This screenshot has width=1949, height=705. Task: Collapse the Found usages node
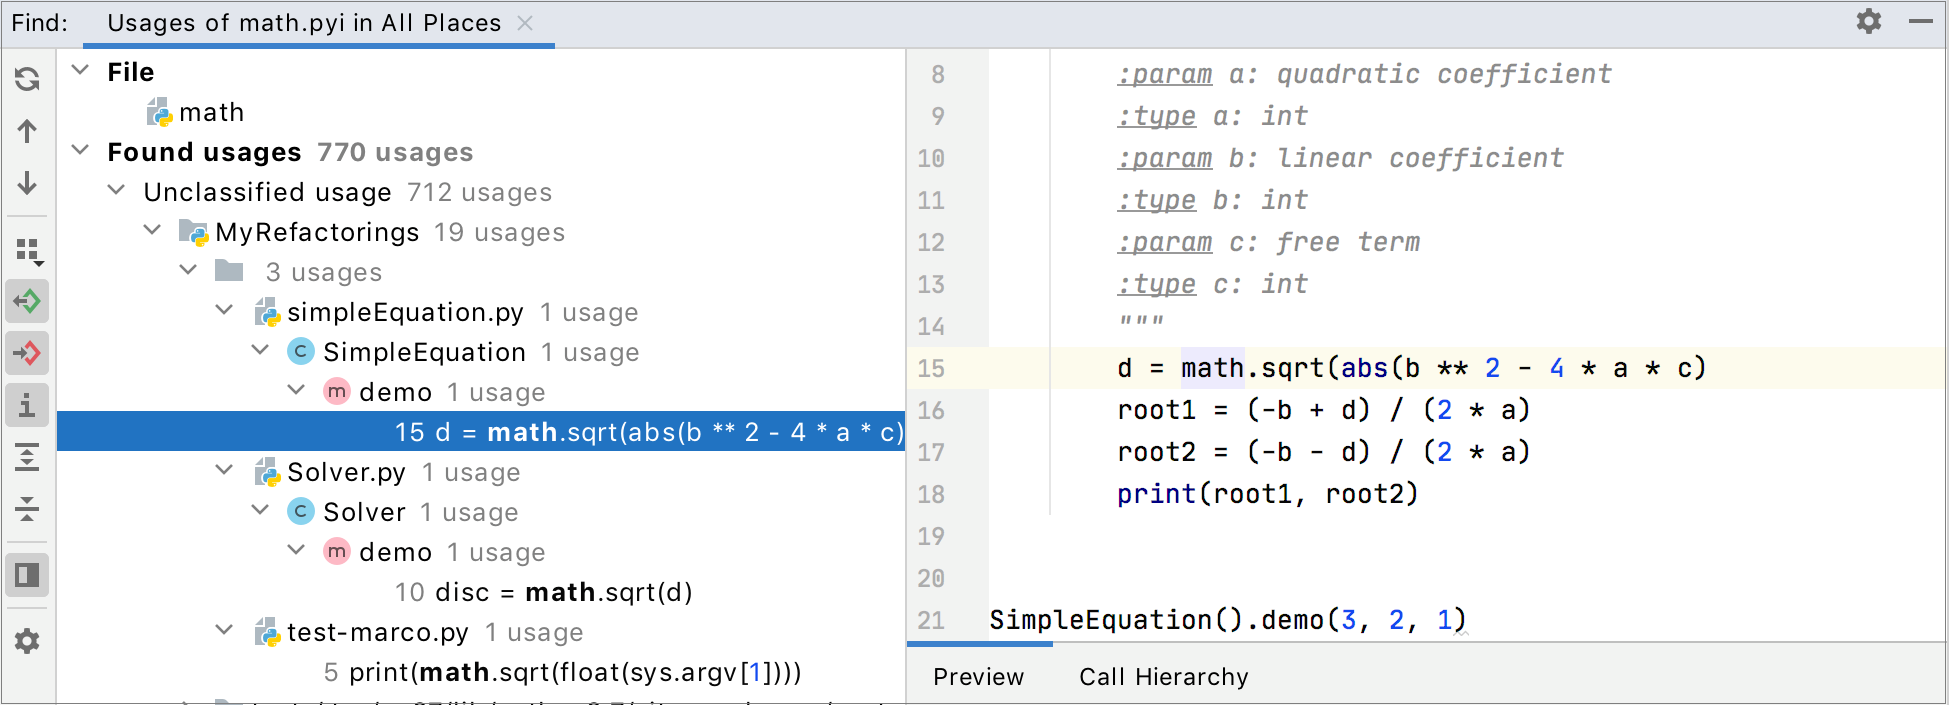tap(81, 151)
